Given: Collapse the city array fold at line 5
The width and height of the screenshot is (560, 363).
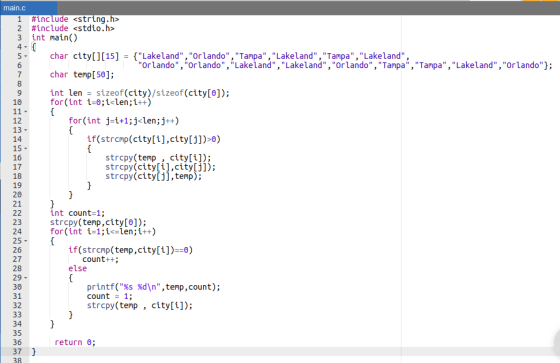Looking at the screenshot, I should pyautogui.click(x=25, y=56).
